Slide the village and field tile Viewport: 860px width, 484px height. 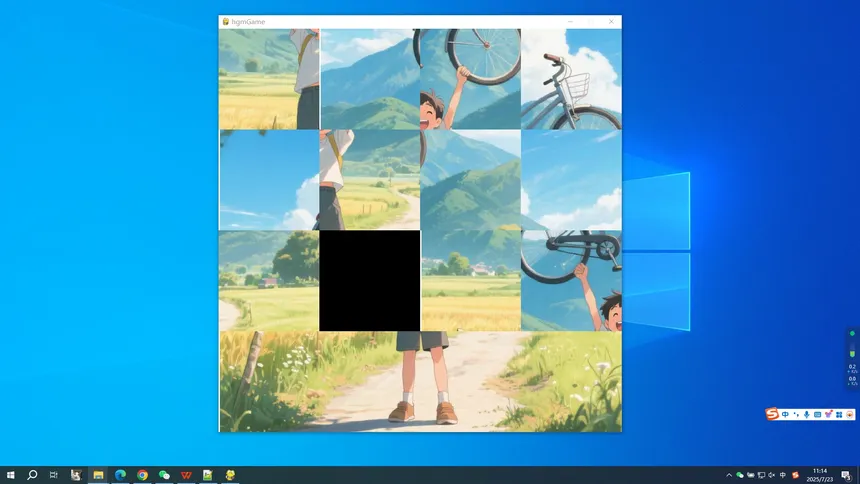click(471, 280)
